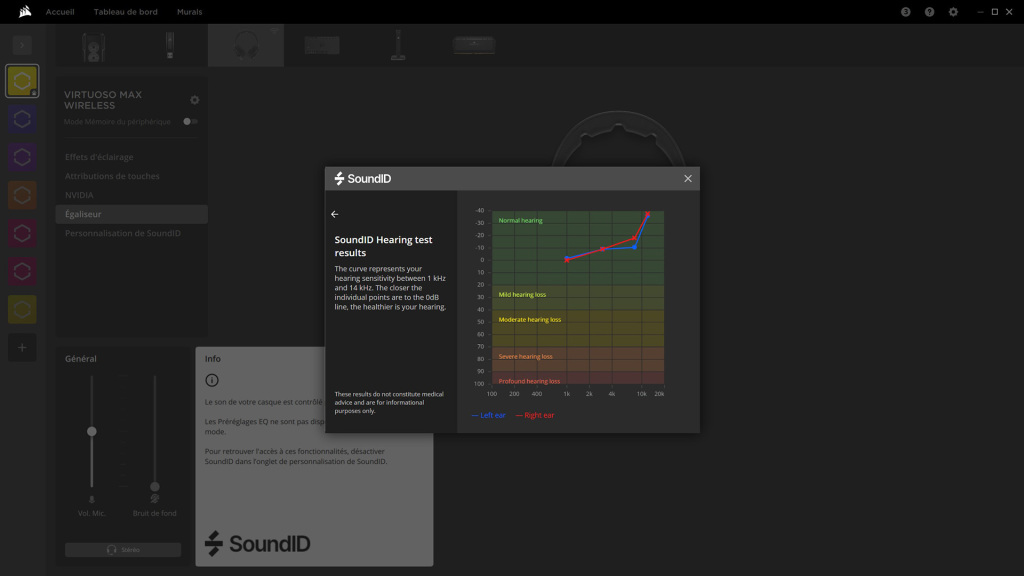
Task: Click the VIRTUOSO MAX WIRELESS device title
Action: tap(103, 100)
